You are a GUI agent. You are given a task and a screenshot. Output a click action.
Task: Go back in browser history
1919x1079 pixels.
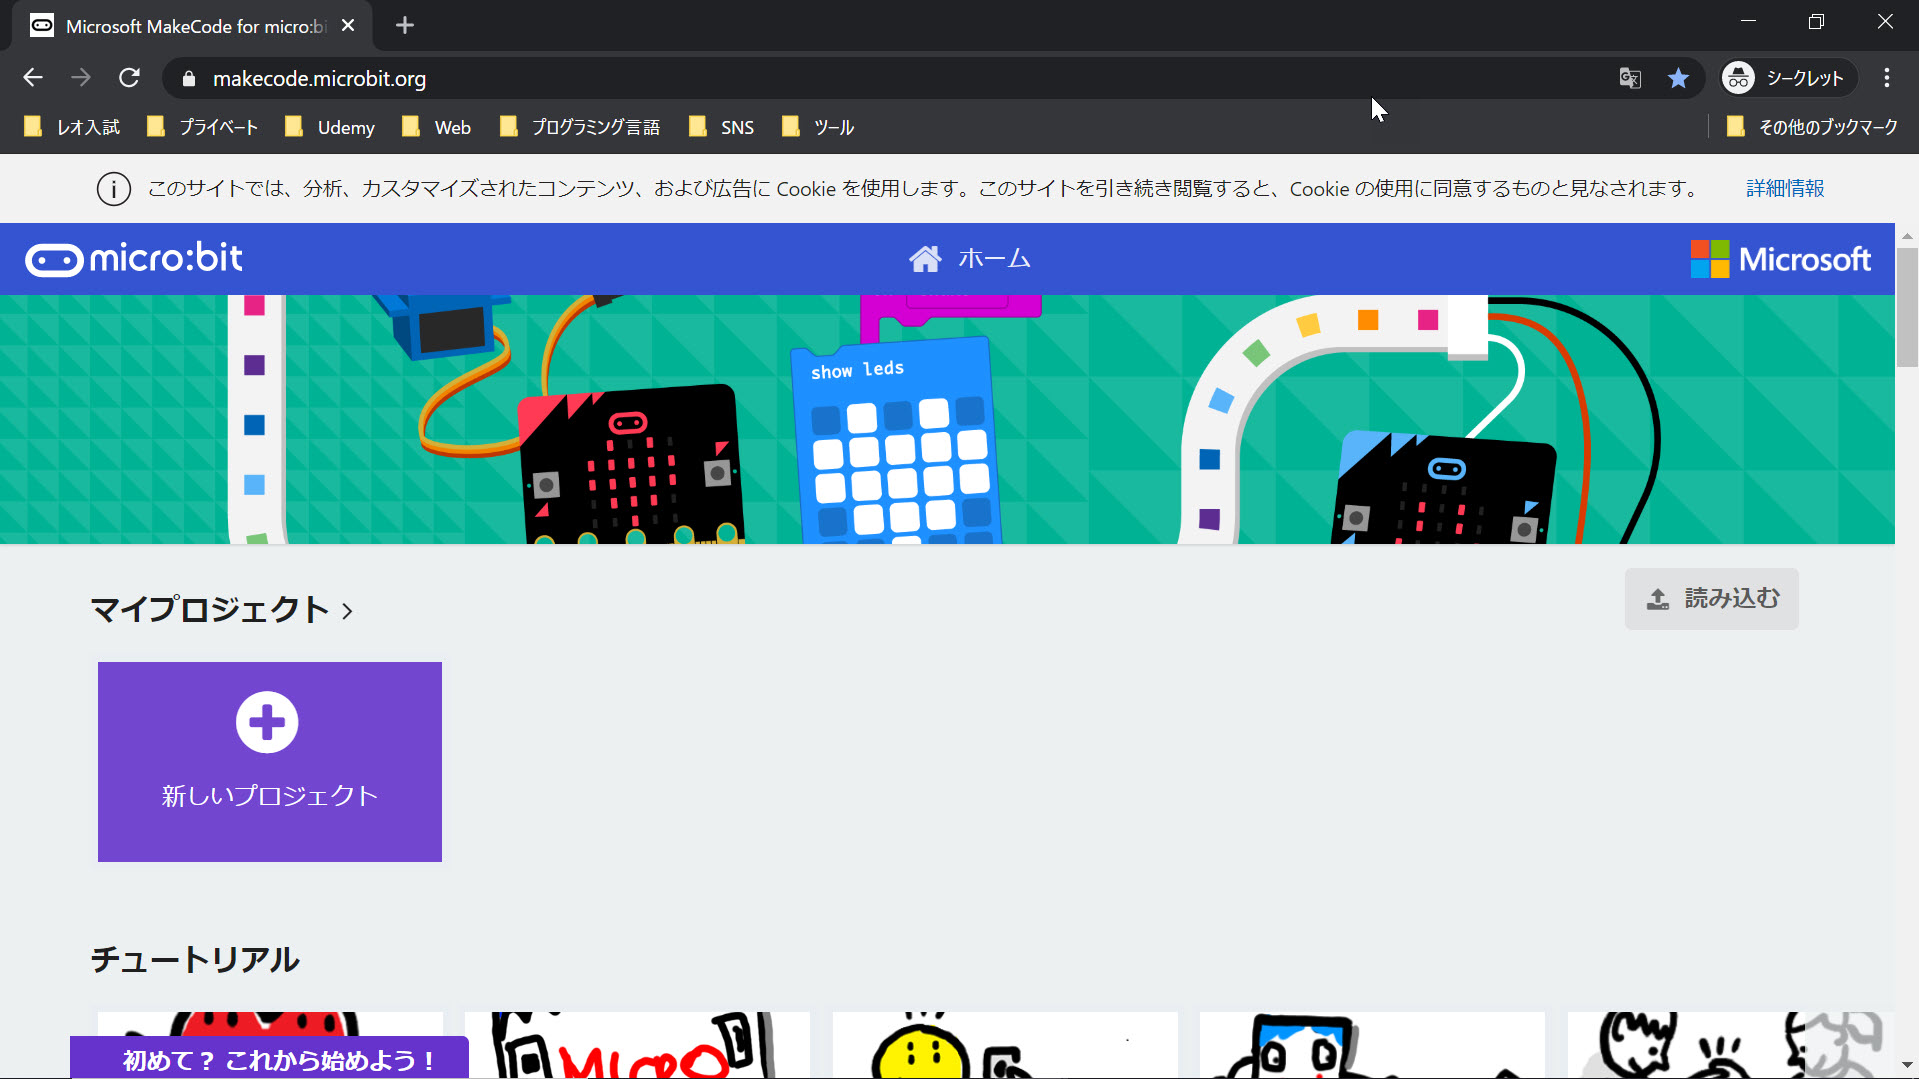pos(33,78)
